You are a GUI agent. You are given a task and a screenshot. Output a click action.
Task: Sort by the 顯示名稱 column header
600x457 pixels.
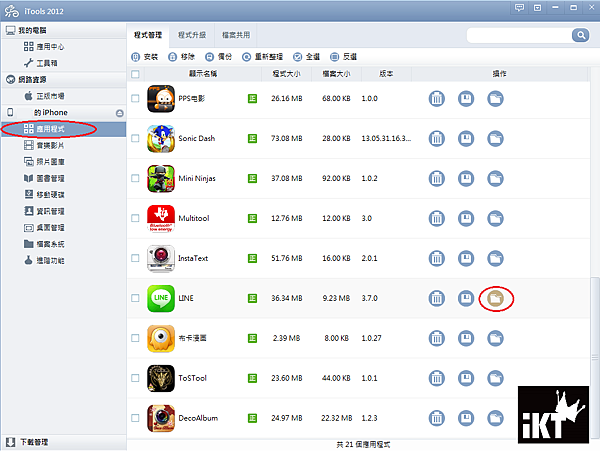[203, 74]
